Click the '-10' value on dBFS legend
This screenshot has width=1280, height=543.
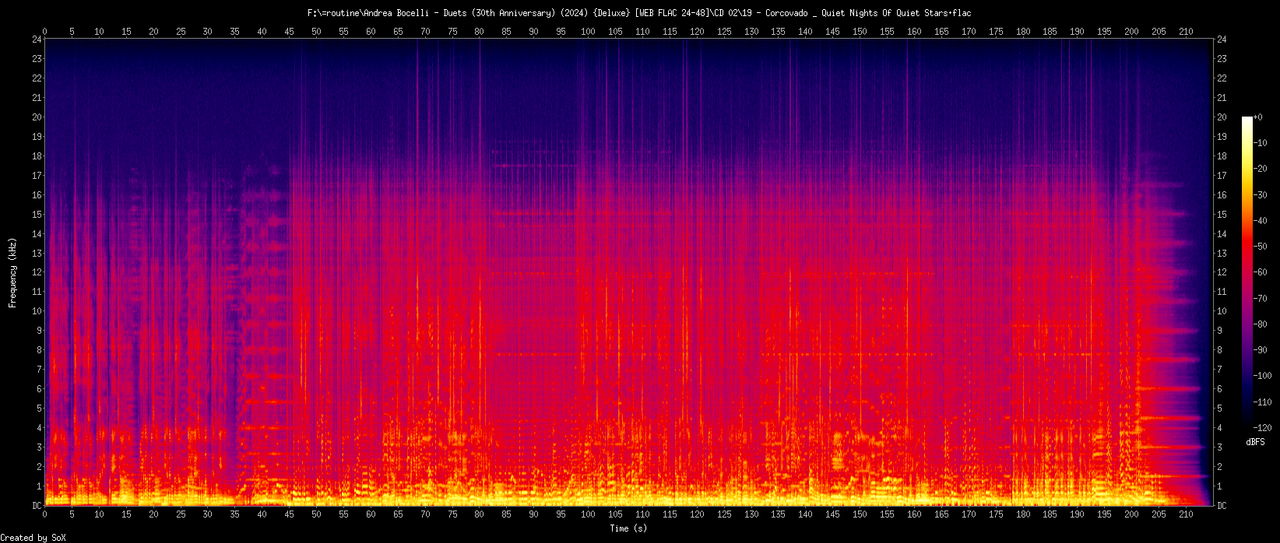[x=1260, y=143]
